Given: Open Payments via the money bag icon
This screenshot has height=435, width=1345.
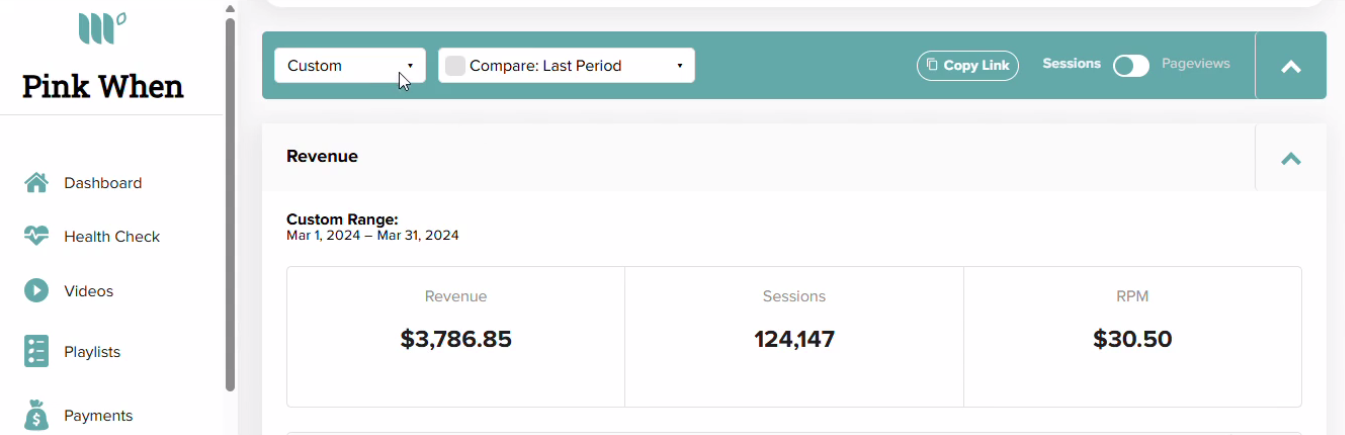Looking at the screenshot, I should 36,415.
